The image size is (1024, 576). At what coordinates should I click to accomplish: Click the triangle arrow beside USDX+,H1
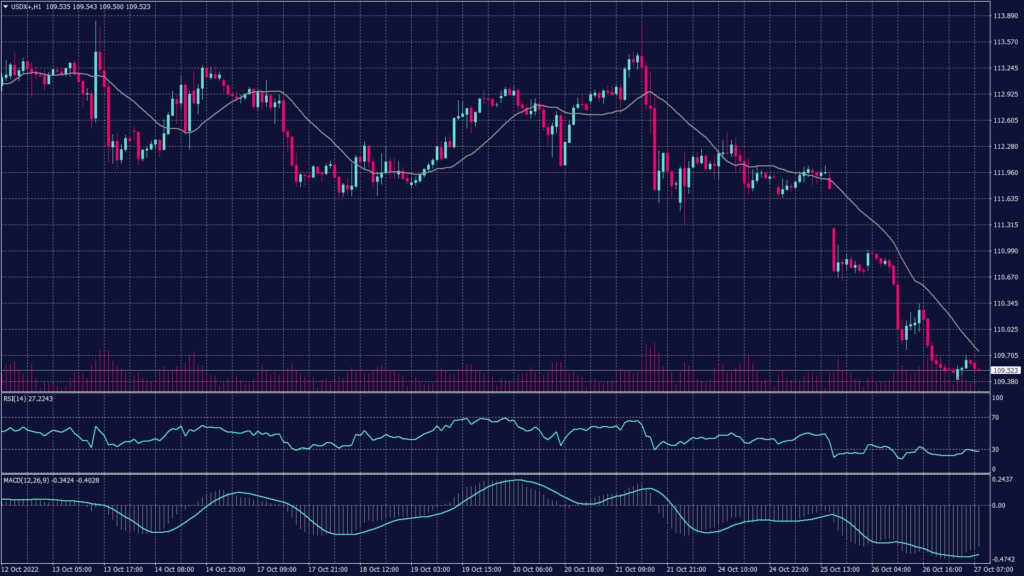5,8
